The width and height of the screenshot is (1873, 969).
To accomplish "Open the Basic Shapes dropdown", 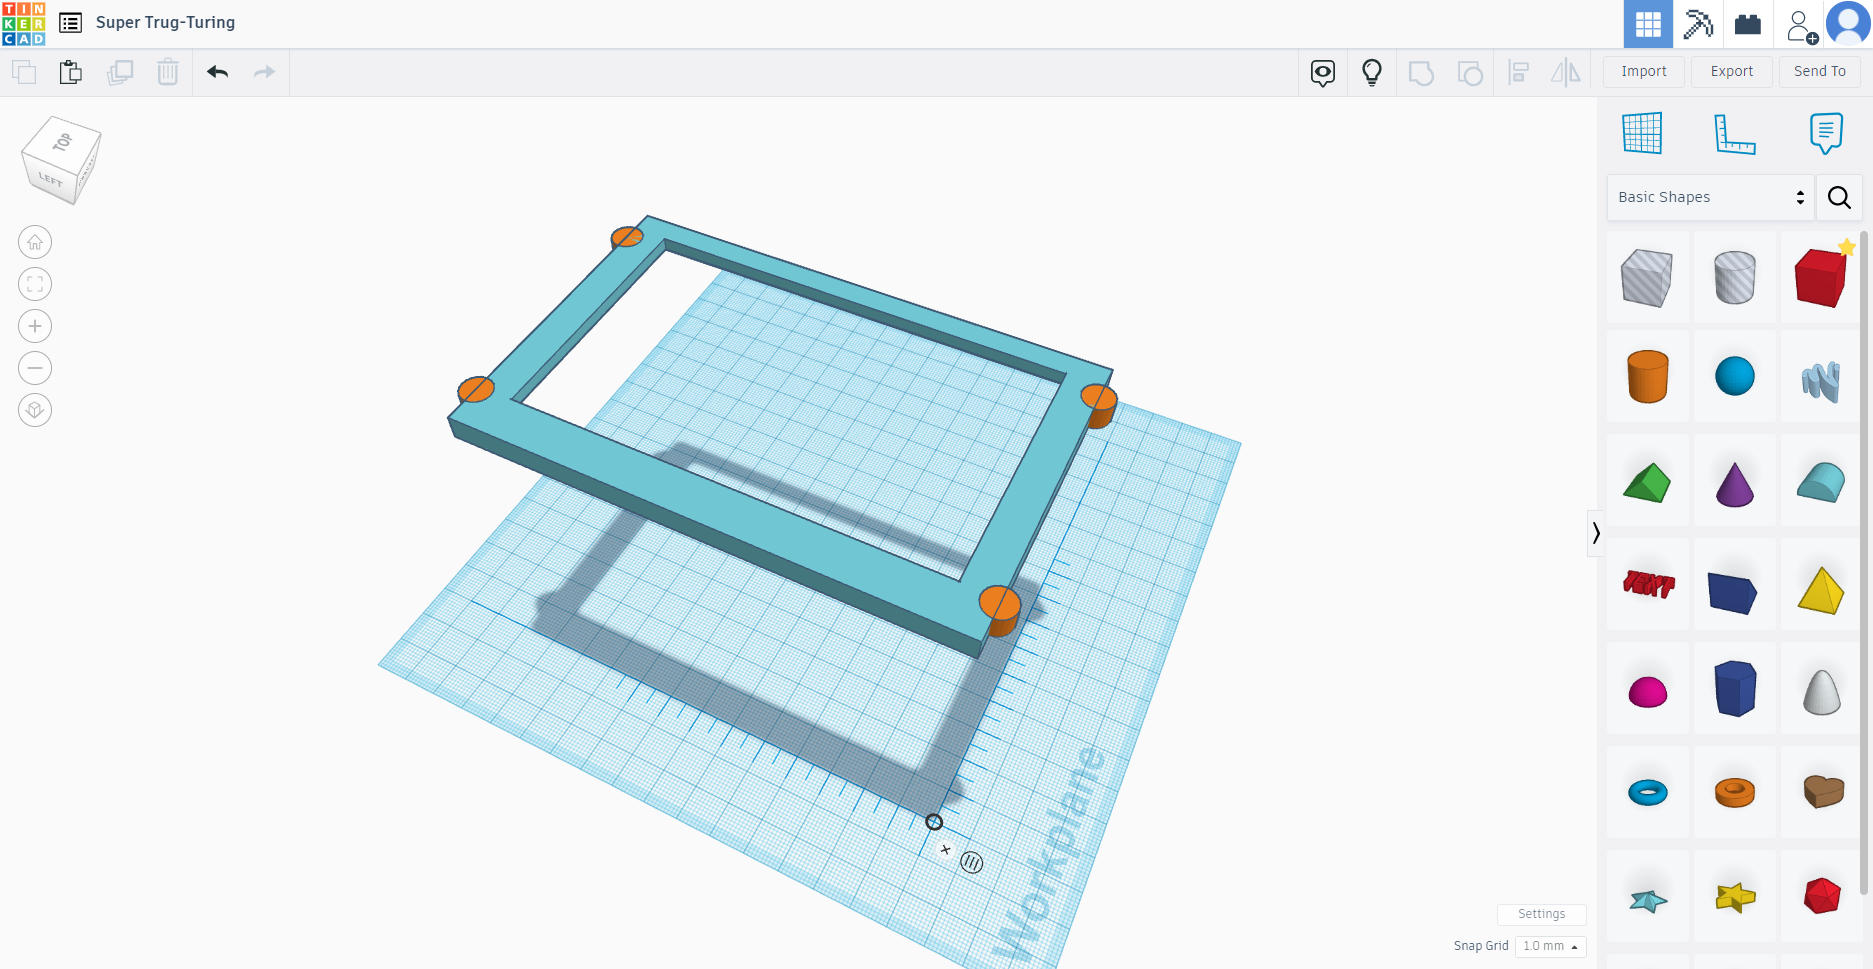I will 1709,197.
